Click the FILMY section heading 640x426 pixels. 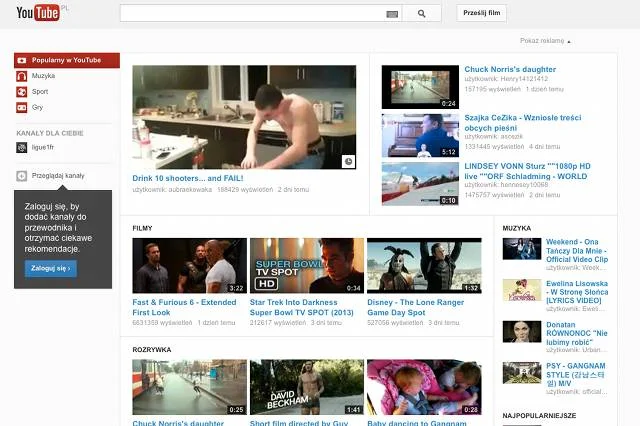pos(142,229)
